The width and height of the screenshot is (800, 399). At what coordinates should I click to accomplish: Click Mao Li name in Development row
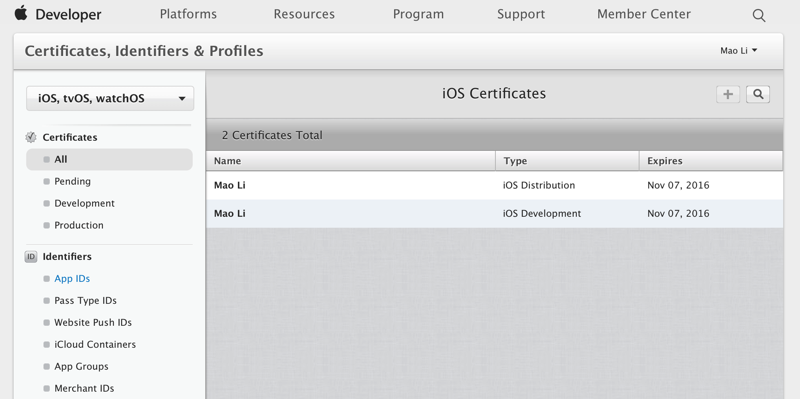click(x=230, y=213)
